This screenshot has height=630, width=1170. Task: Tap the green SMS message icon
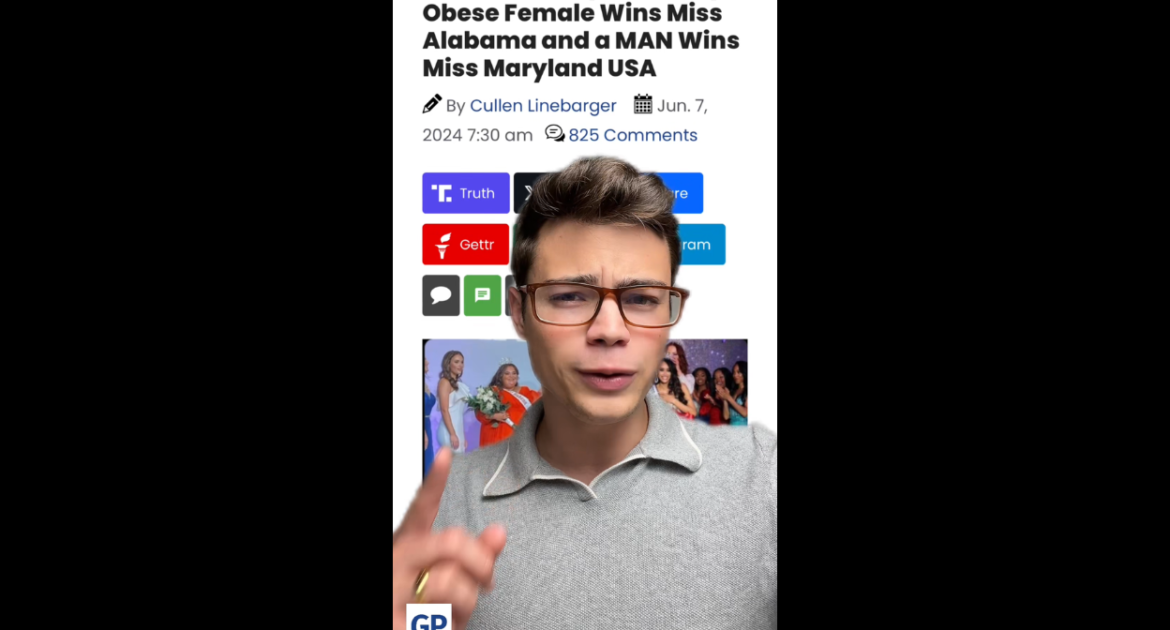pos(483,296)
